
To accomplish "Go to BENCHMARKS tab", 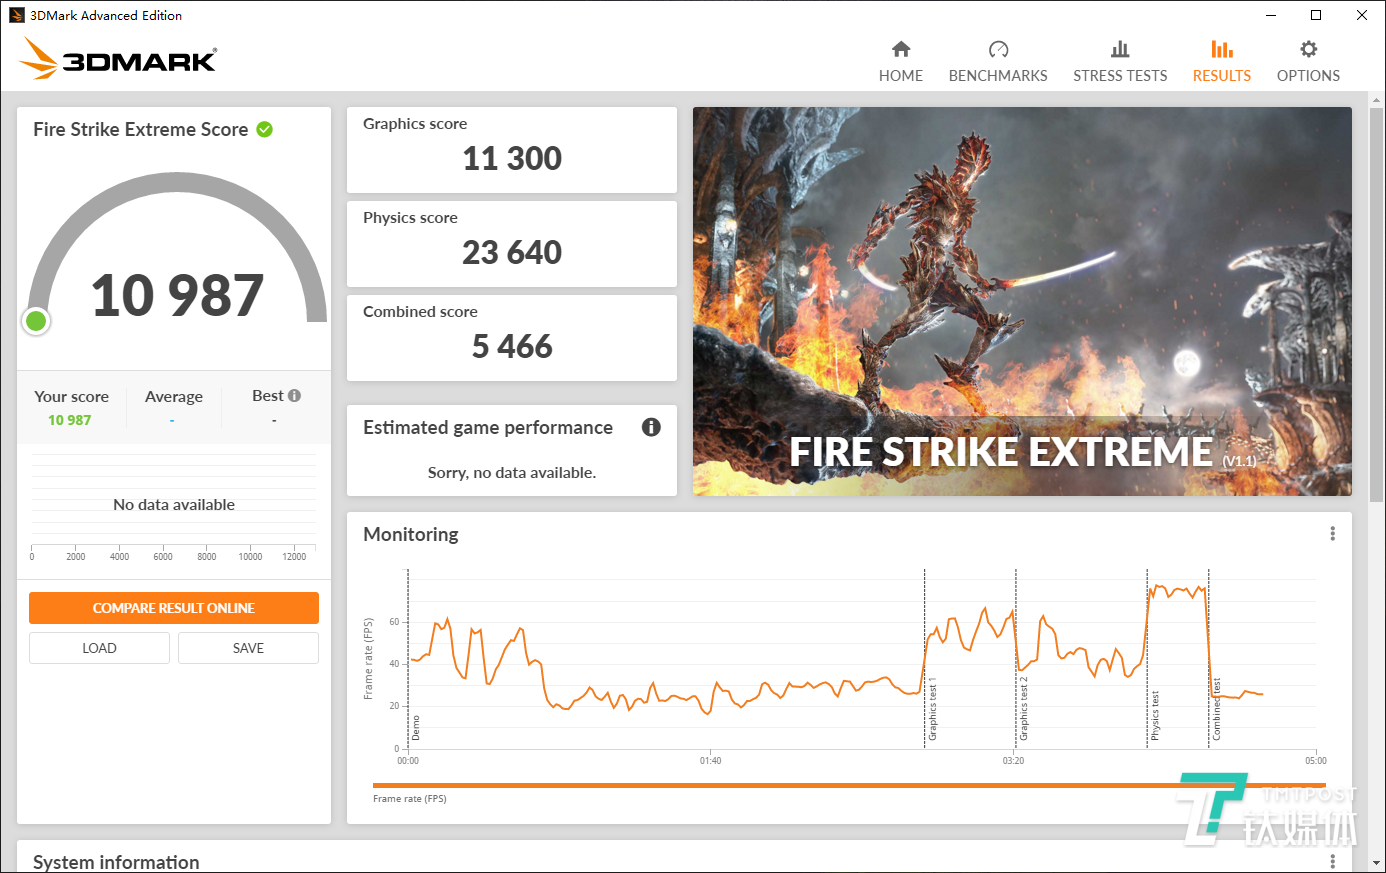I will (998, 62).
